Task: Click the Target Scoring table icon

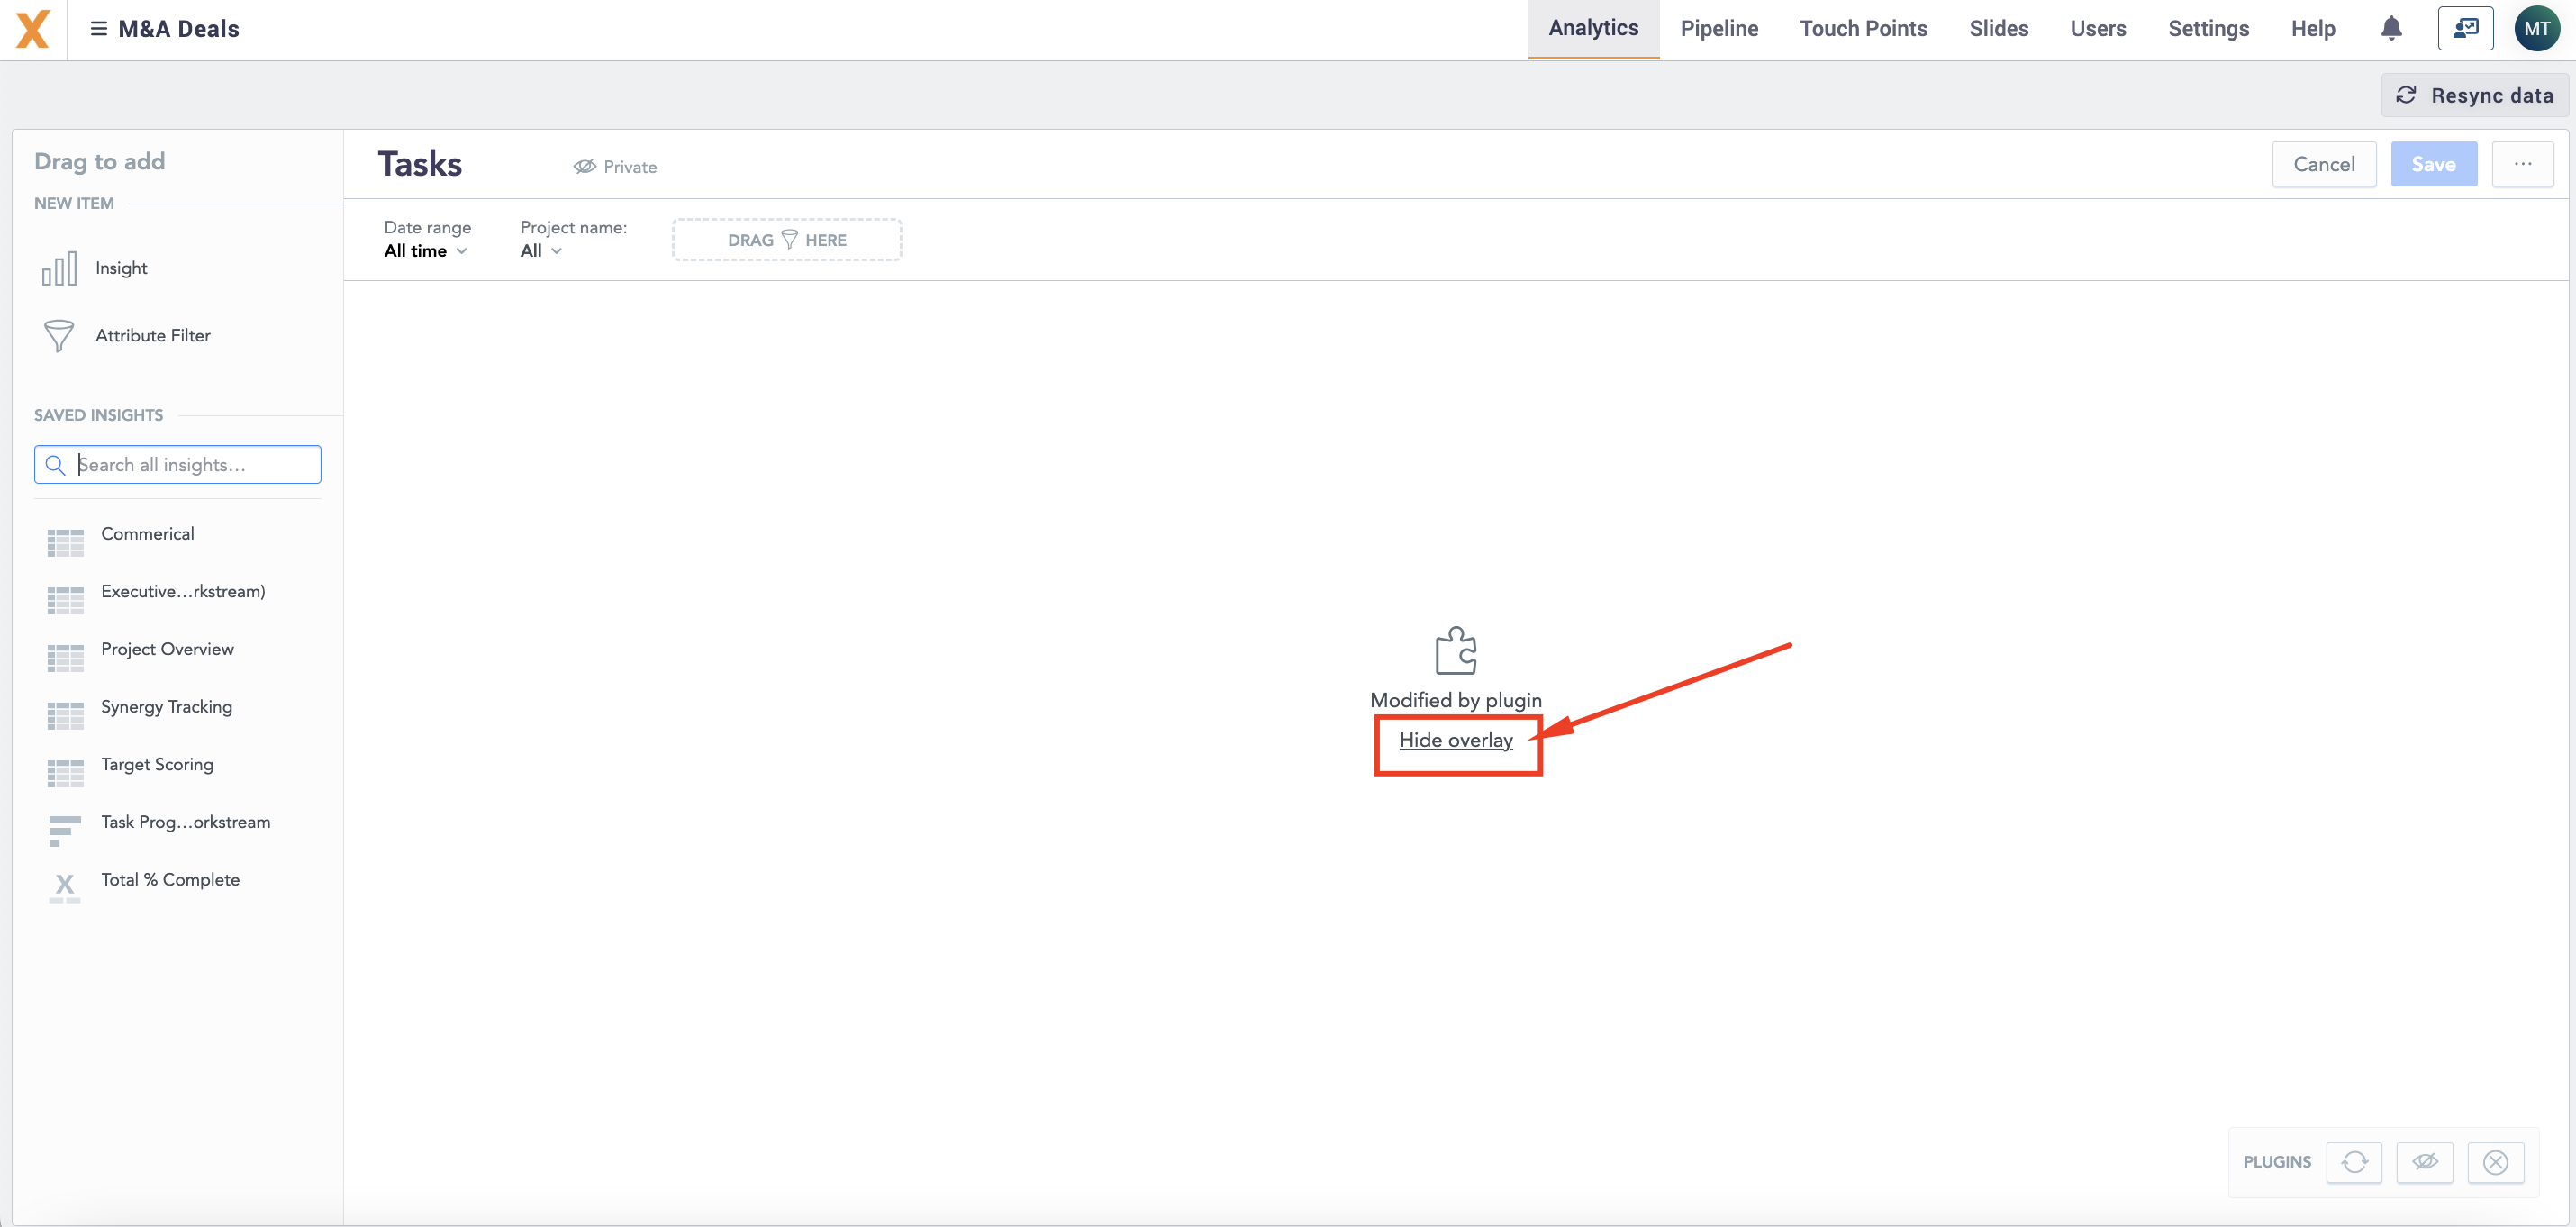Action: 65,773
